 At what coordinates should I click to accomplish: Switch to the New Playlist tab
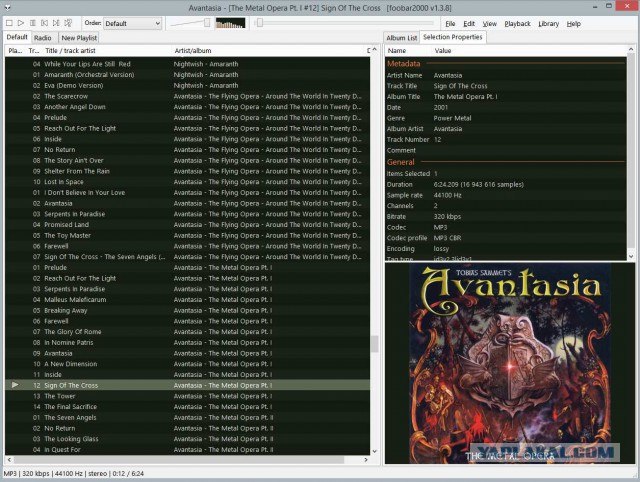[x=79, y=38]
